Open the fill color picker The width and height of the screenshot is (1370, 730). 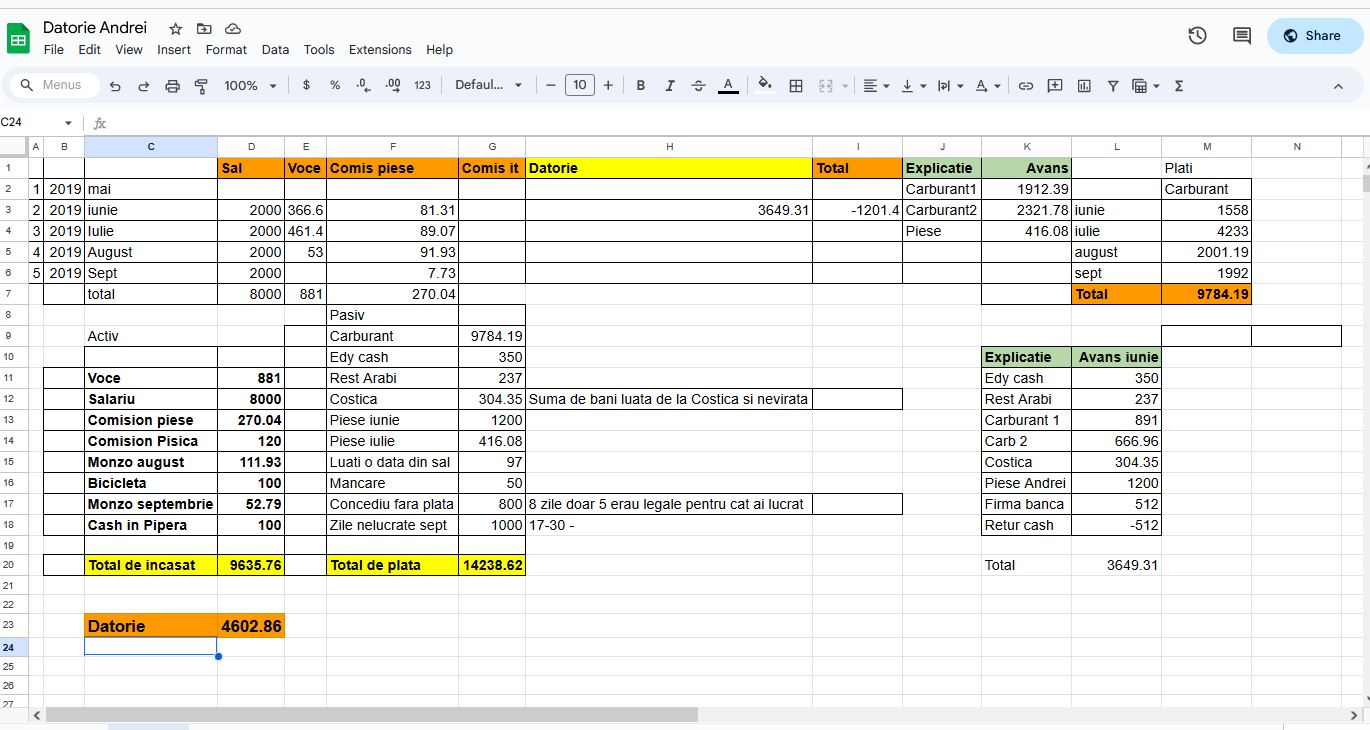click(x=765, y=86)
